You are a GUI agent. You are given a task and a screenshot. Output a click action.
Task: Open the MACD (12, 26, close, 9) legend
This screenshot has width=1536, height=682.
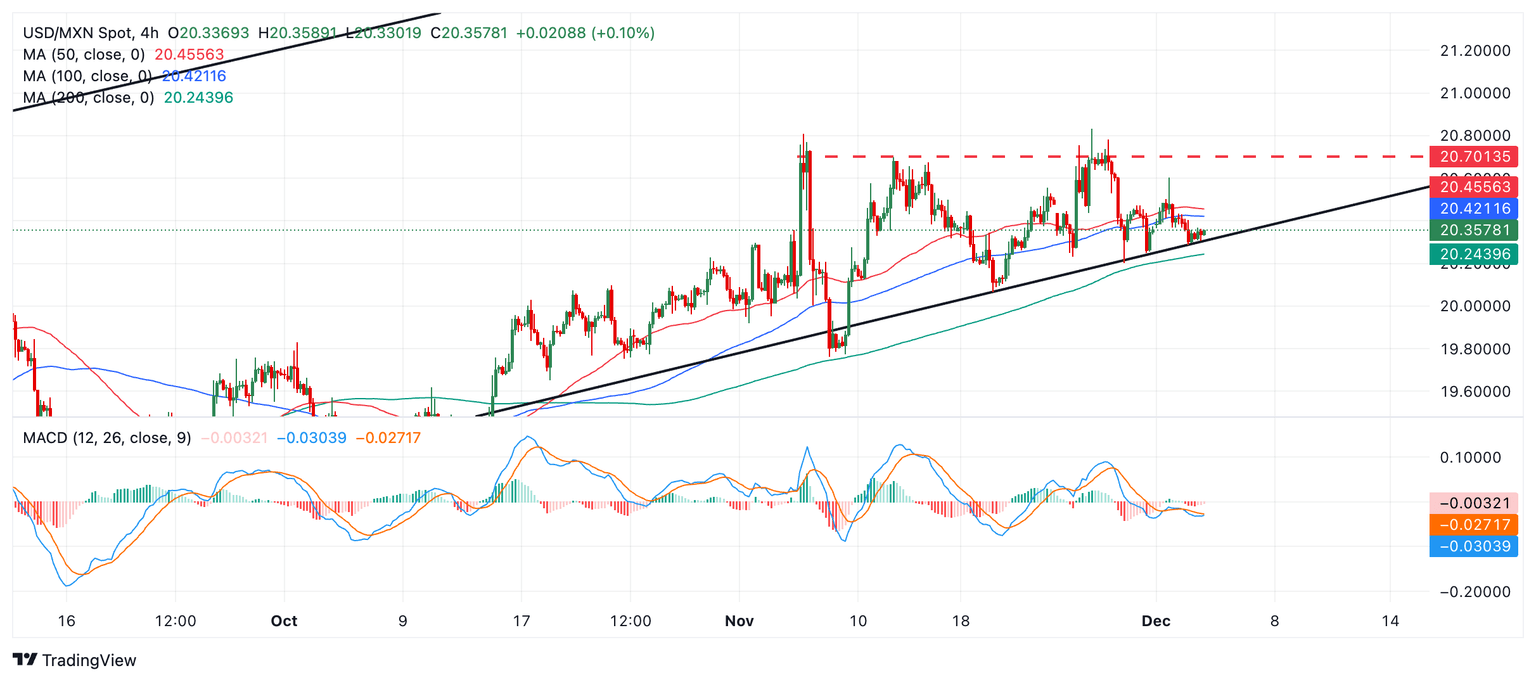(x=101, y=438)
